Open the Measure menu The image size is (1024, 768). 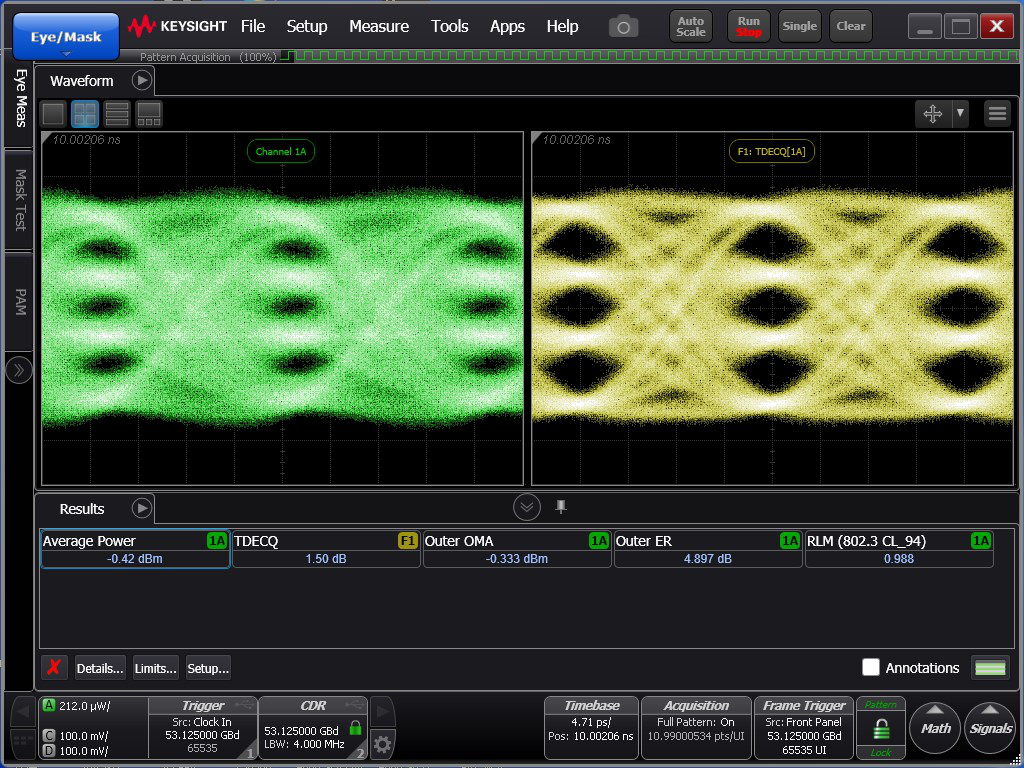point(378,26)
